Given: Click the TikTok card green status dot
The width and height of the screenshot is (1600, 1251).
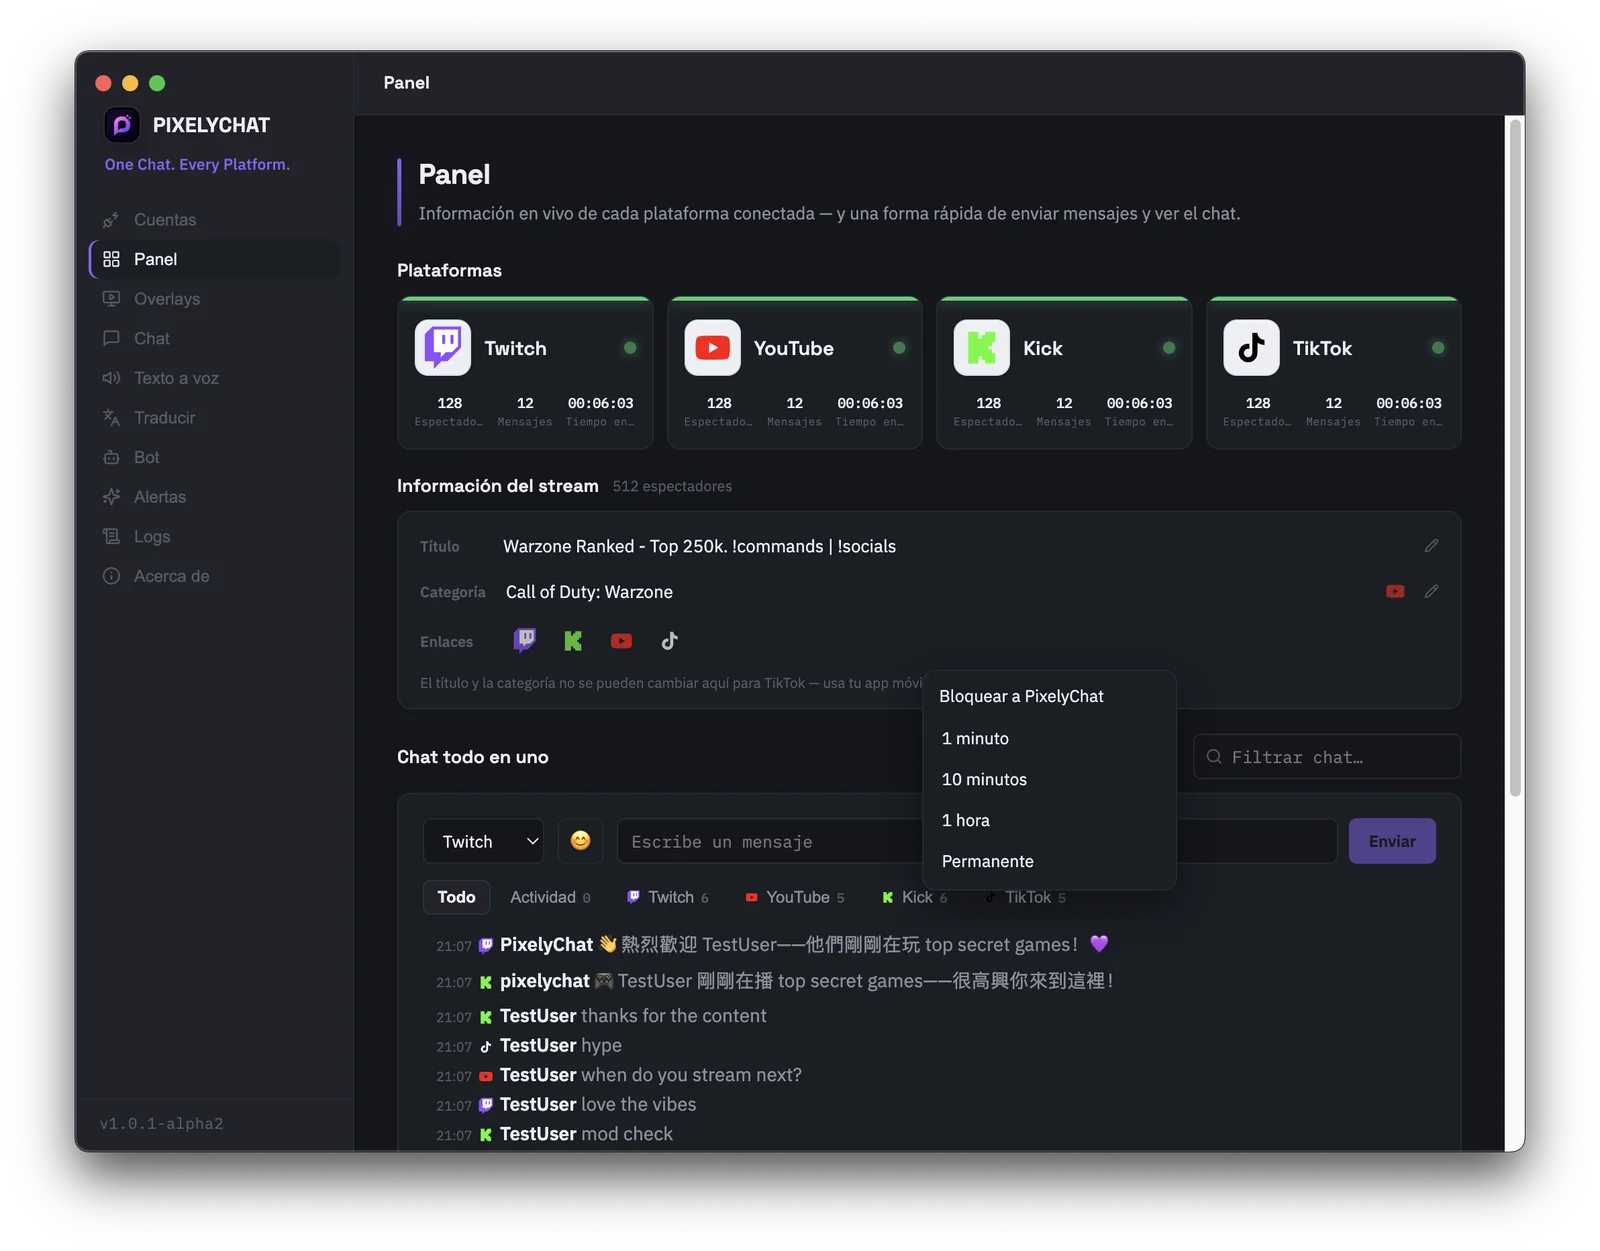Looking at the screenshot, I should tap(1438, 348).
